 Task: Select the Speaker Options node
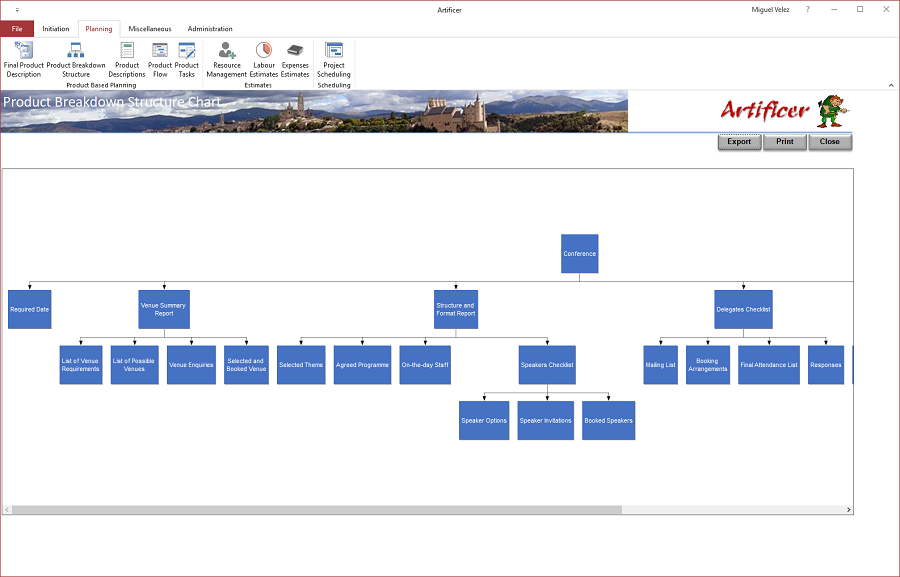click(x=484, y=421)
